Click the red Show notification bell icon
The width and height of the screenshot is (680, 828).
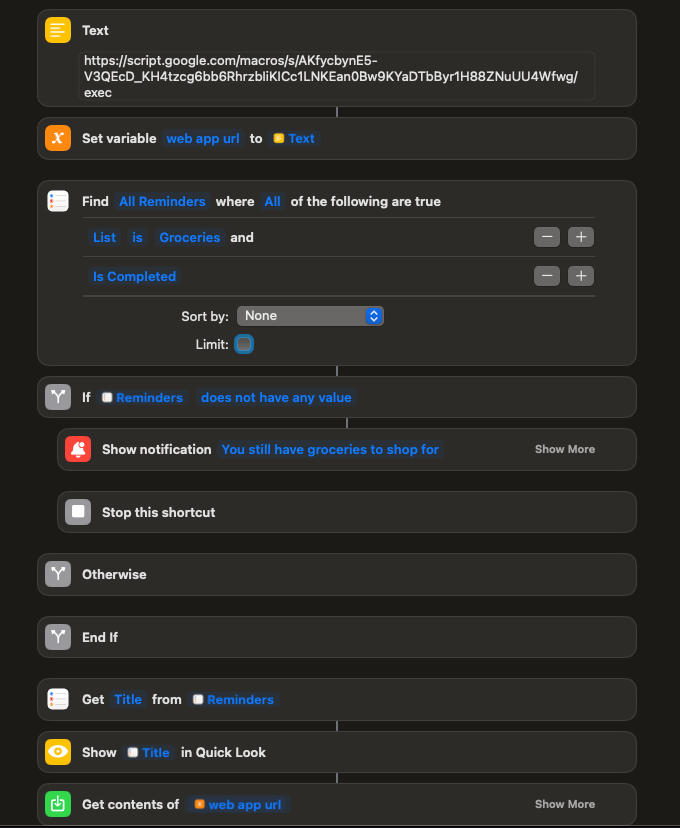point(78,450)
